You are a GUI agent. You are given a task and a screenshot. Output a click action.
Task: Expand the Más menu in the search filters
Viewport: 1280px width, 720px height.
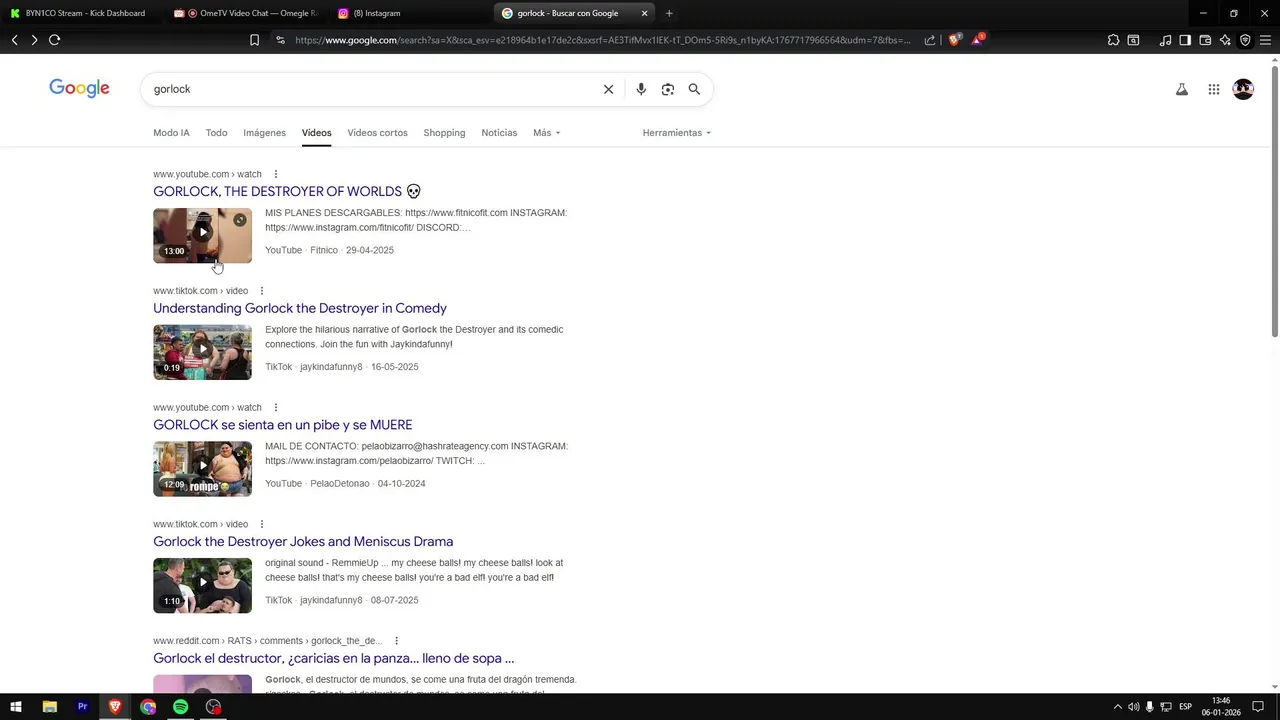point(546,133)
